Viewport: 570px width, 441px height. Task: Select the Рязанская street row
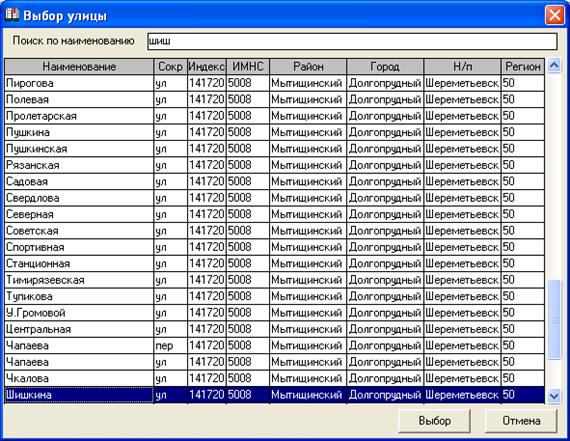tap(274, 165)
